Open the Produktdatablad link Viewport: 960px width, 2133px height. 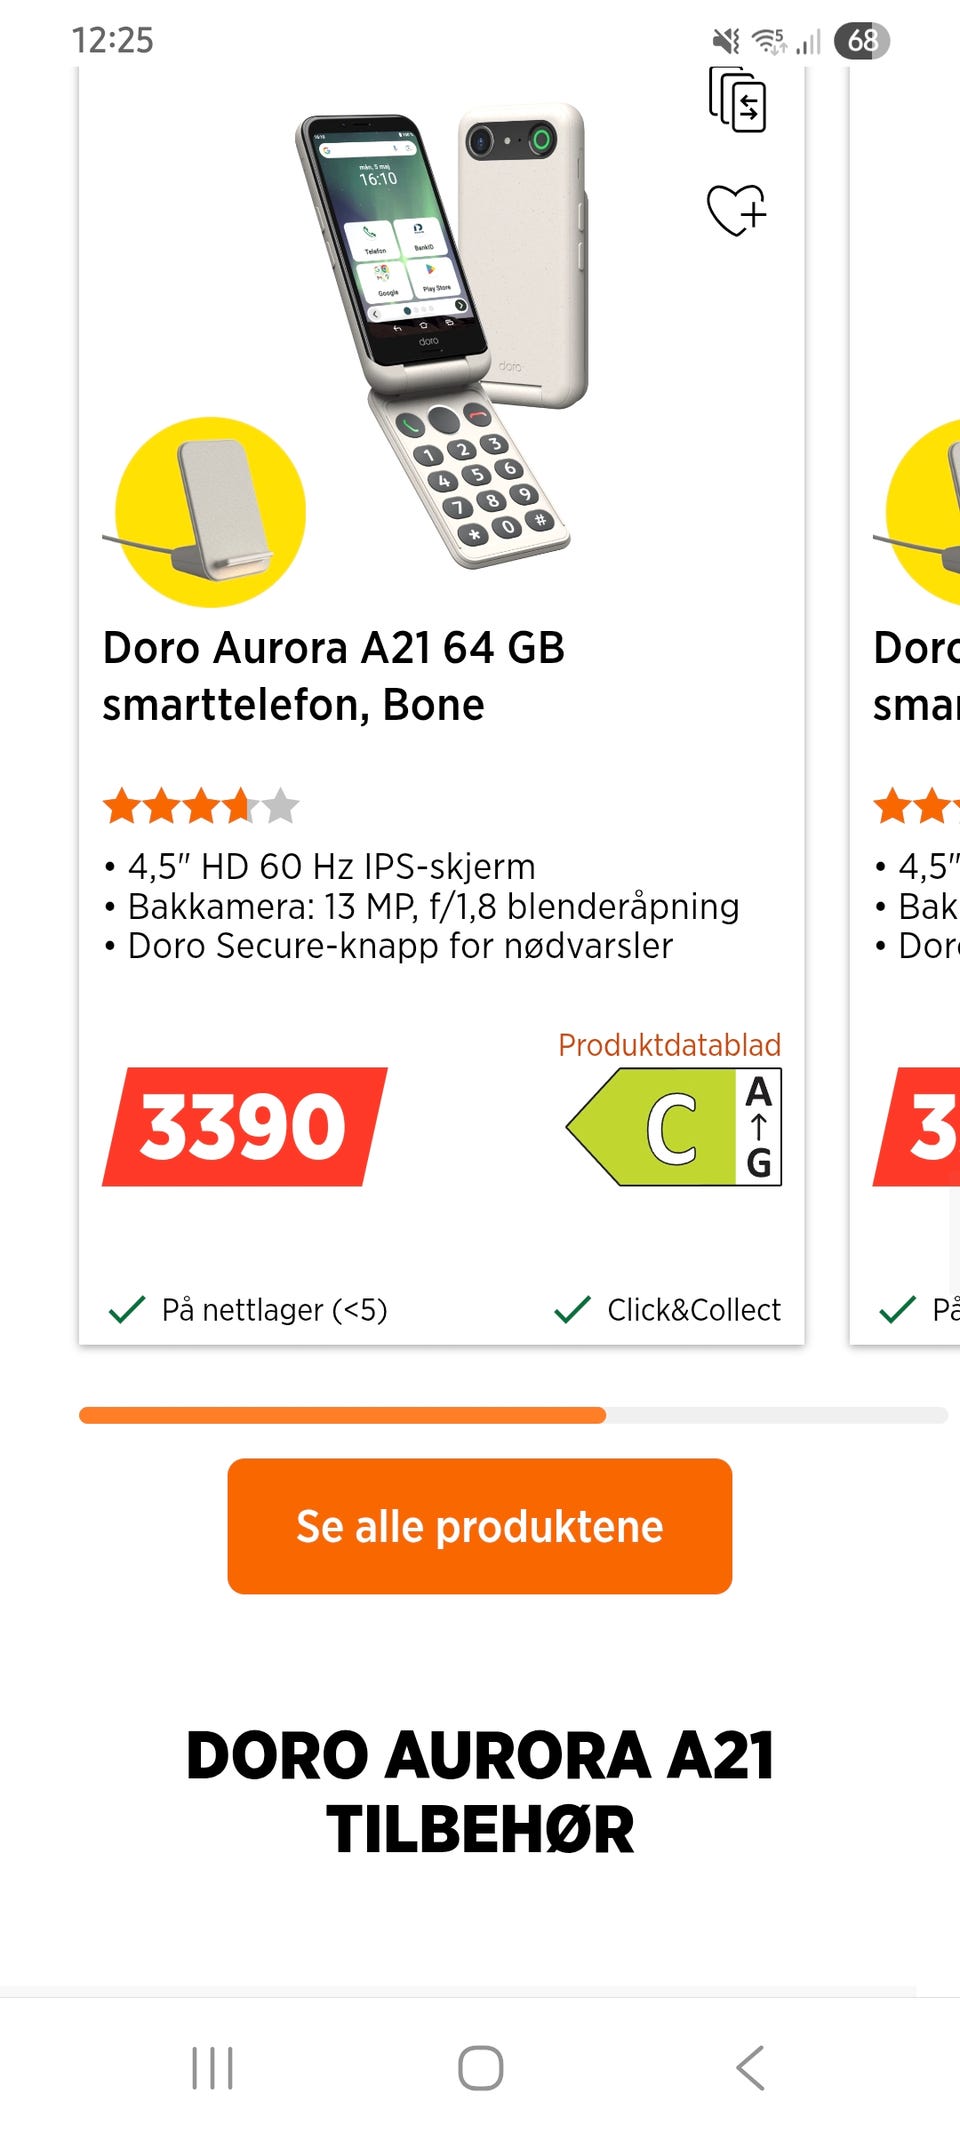[x=669, y=1045]
